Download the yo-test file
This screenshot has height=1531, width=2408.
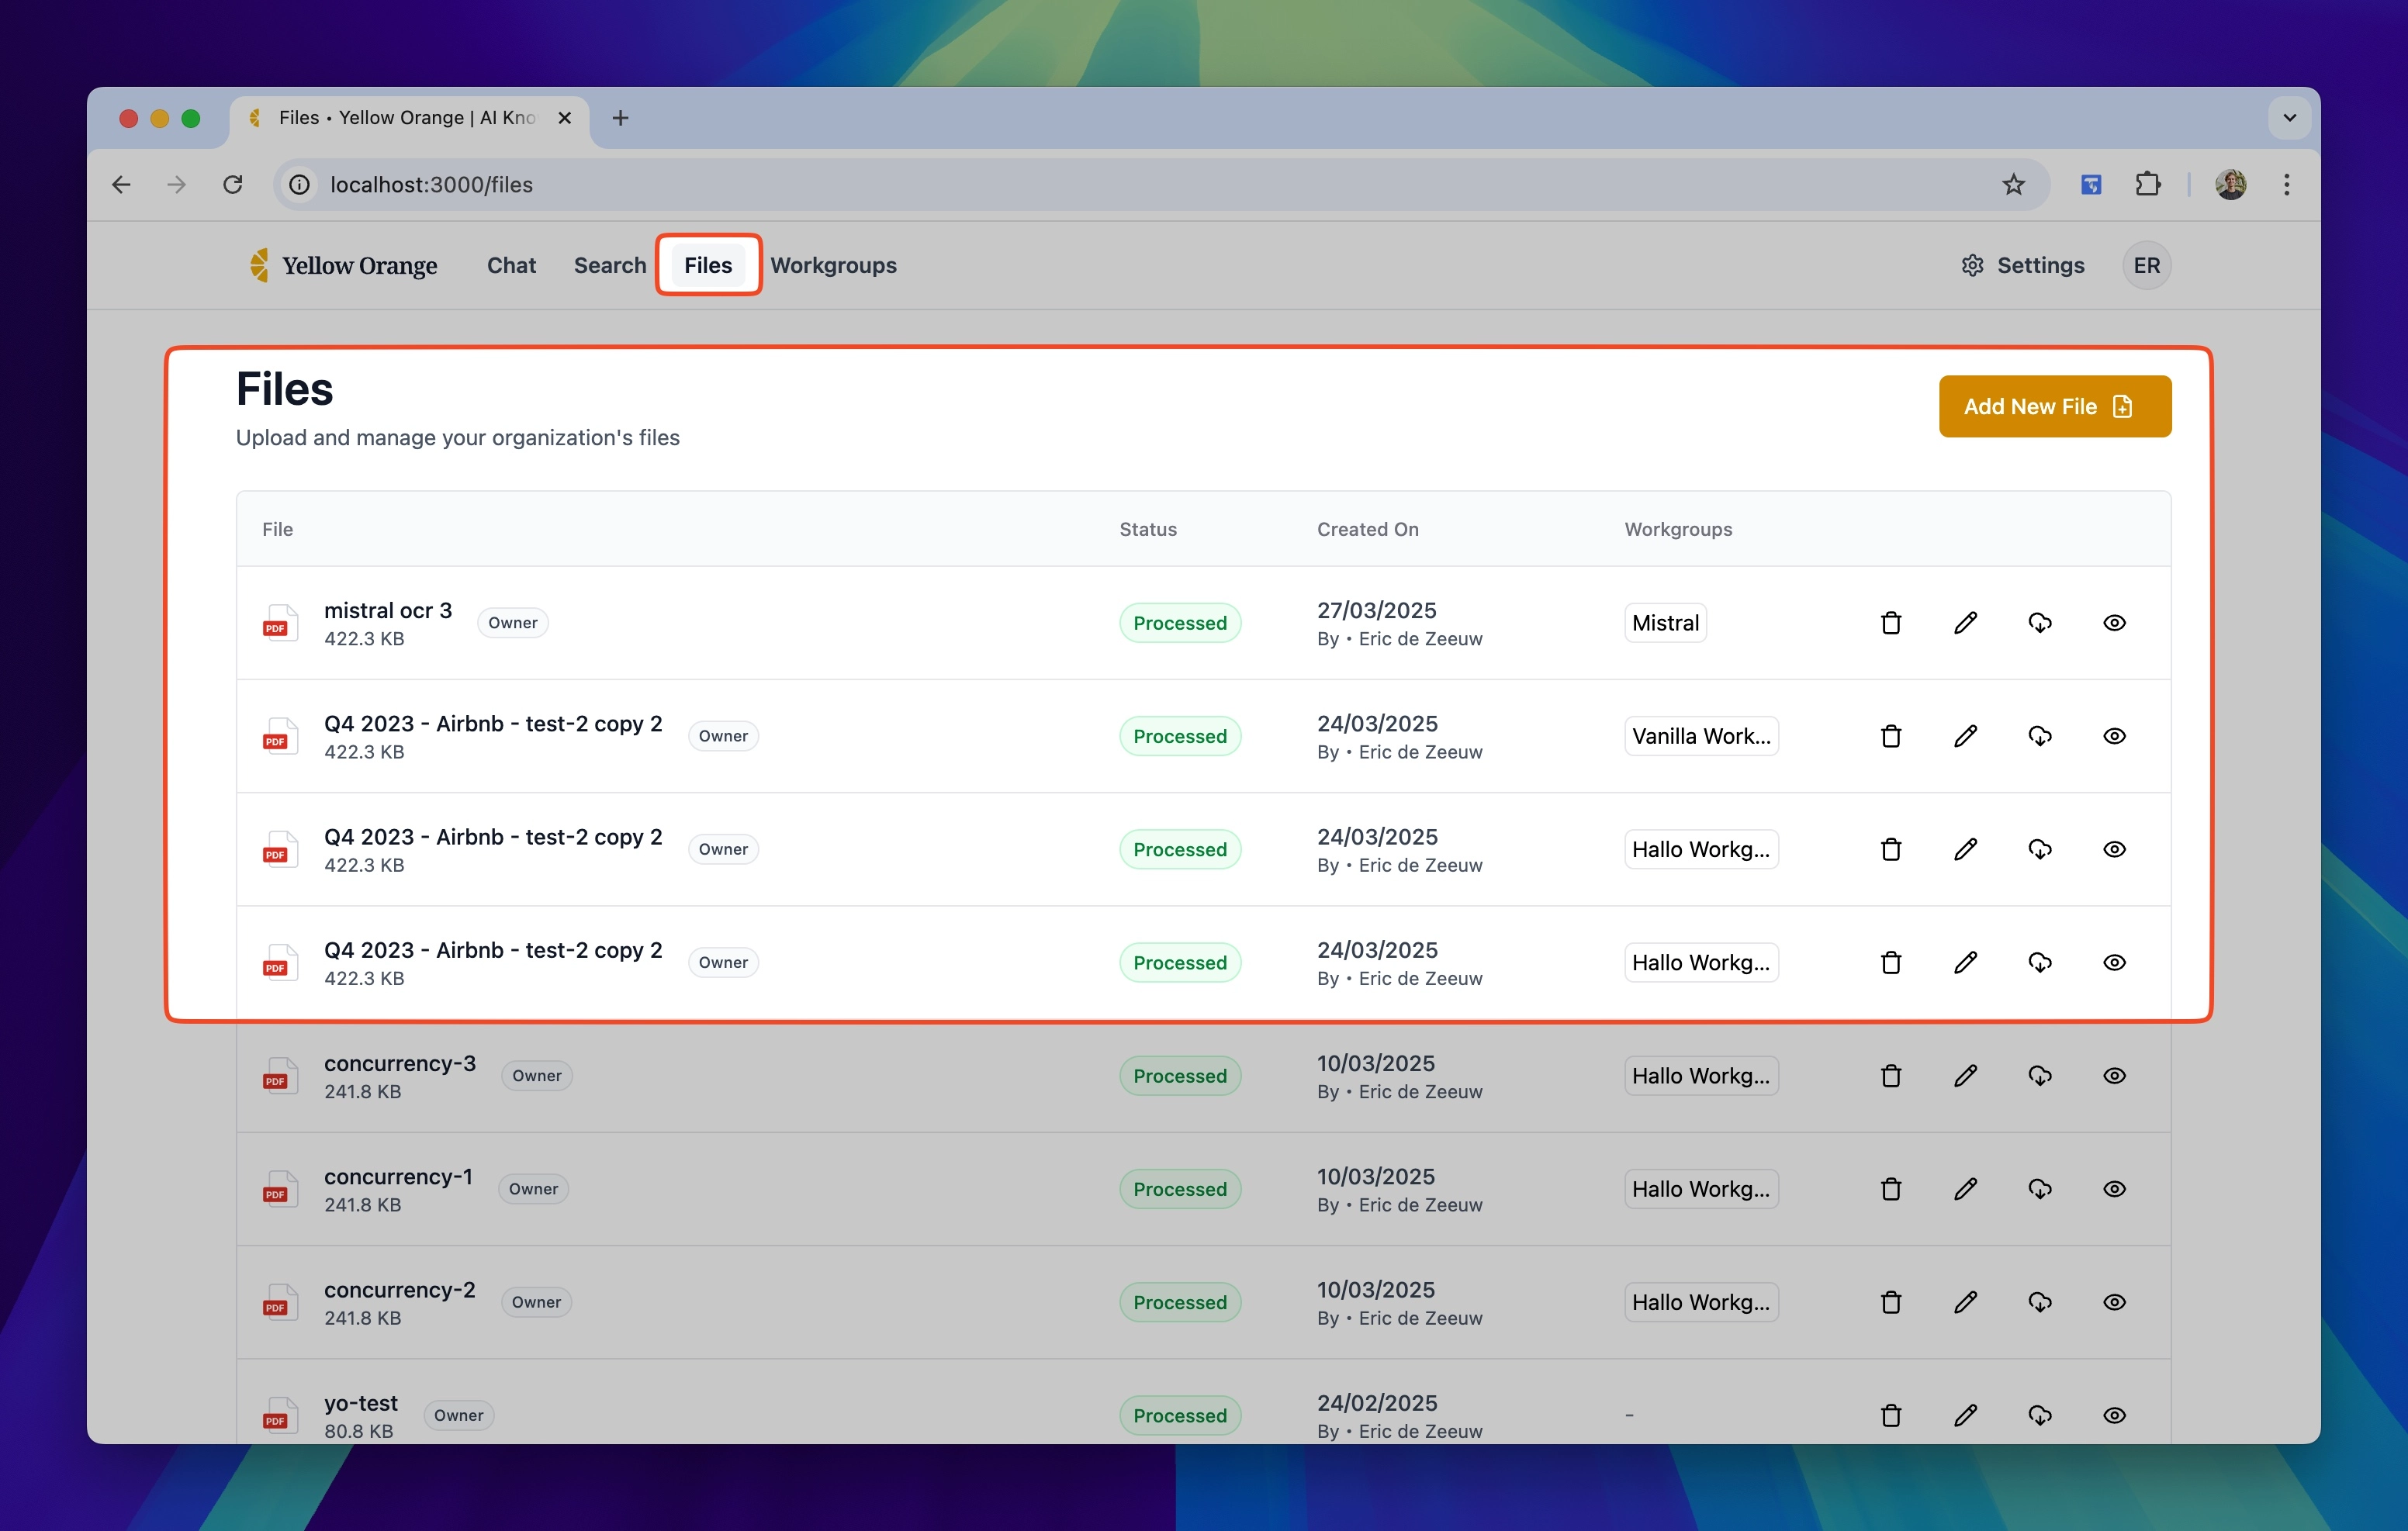2040,1415
